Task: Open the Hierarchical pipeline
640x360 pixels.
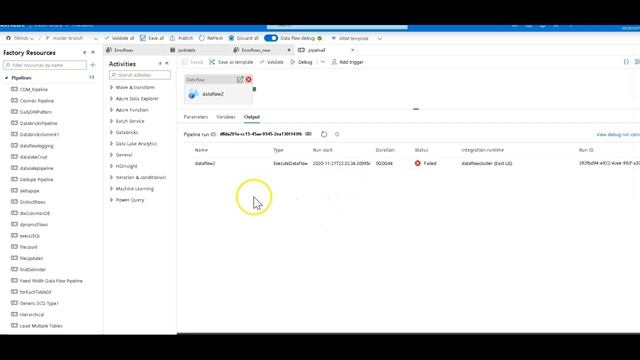Action: click(x=32, y=315)
